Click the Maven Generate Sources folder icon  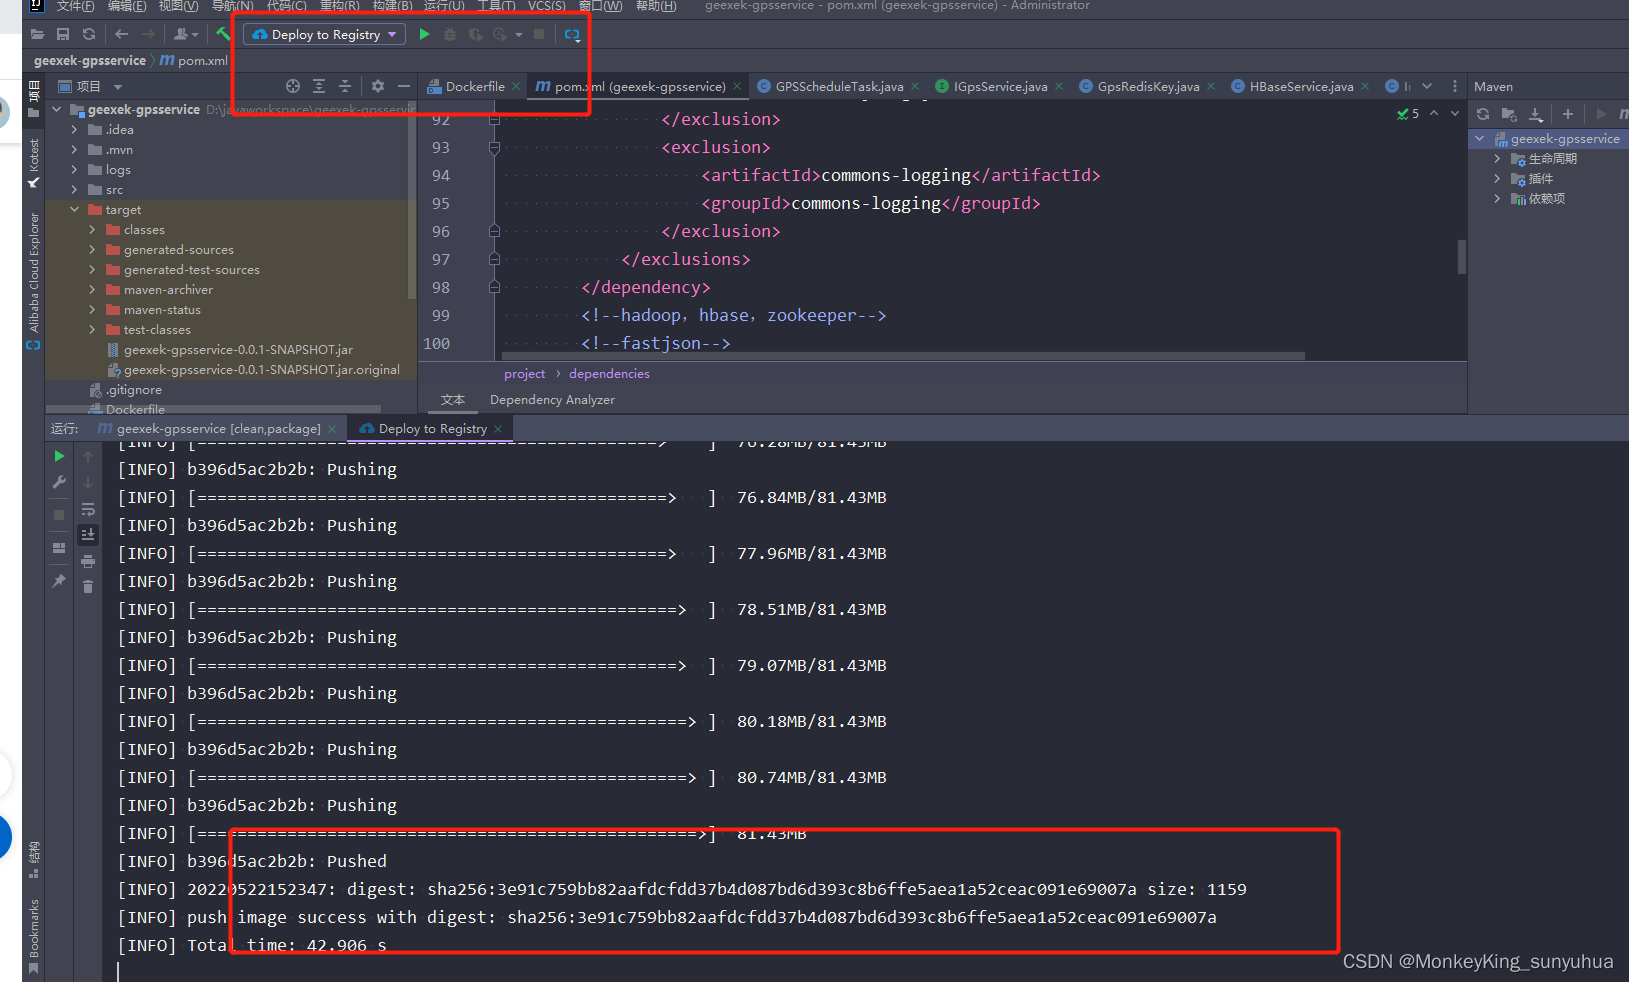tap(1510, 114)
